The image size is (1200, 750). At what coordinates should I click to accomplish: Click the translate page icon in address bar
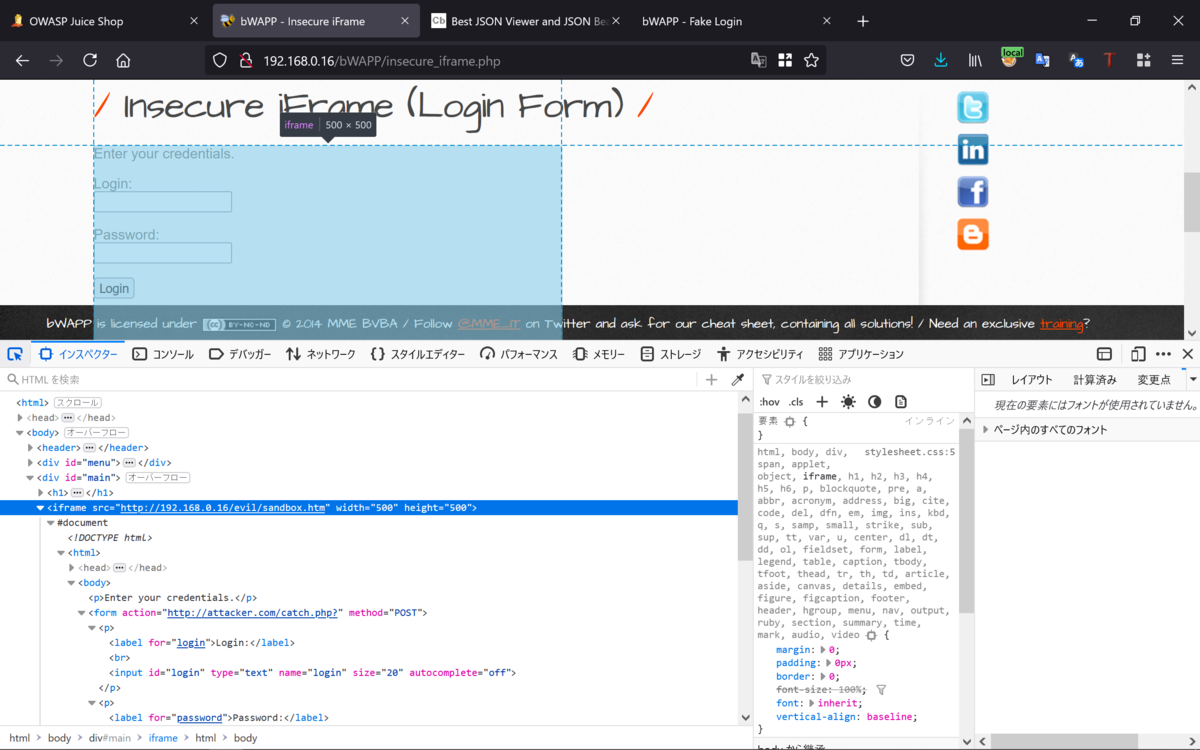(x=759, y=60)
